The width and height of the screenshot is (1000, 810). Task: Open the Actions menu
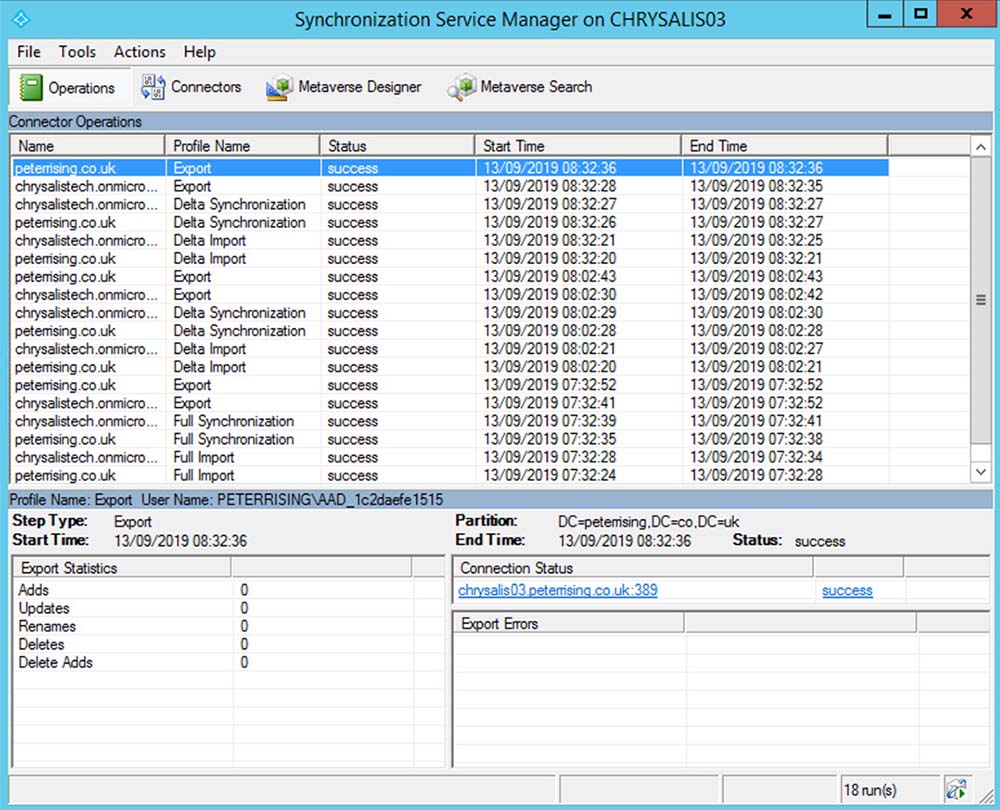pyautogui.click(x=139, y=52)
